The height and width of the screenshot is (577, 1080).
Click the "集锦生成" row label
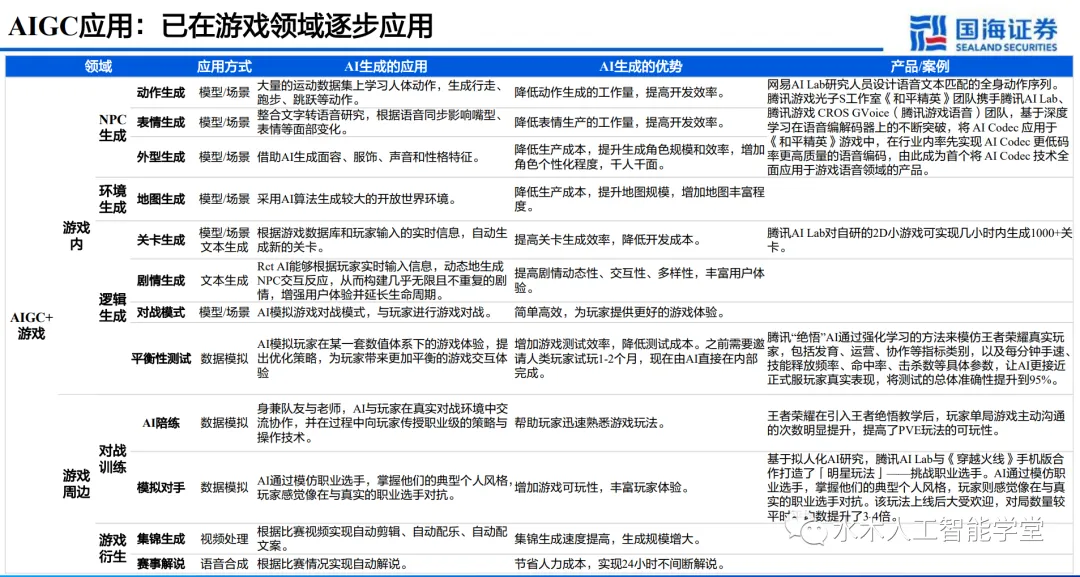161,538
